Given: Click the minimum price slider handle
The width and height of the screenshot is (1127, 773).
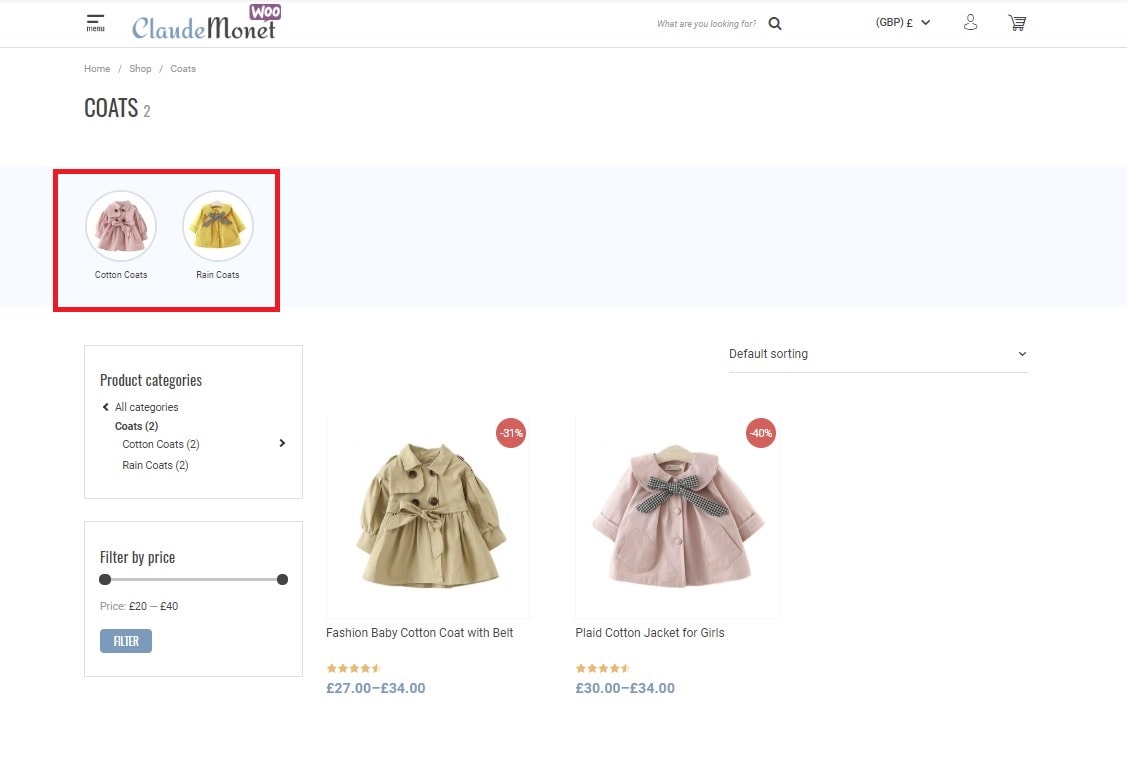Looking at the screenshot, I should 105,579.
